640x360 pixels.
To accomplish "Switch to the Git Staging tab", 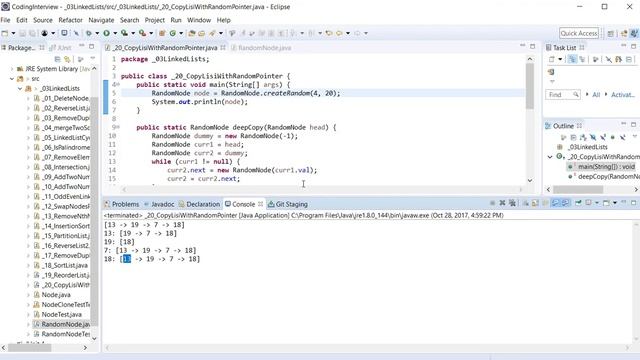I will [288, 204].
